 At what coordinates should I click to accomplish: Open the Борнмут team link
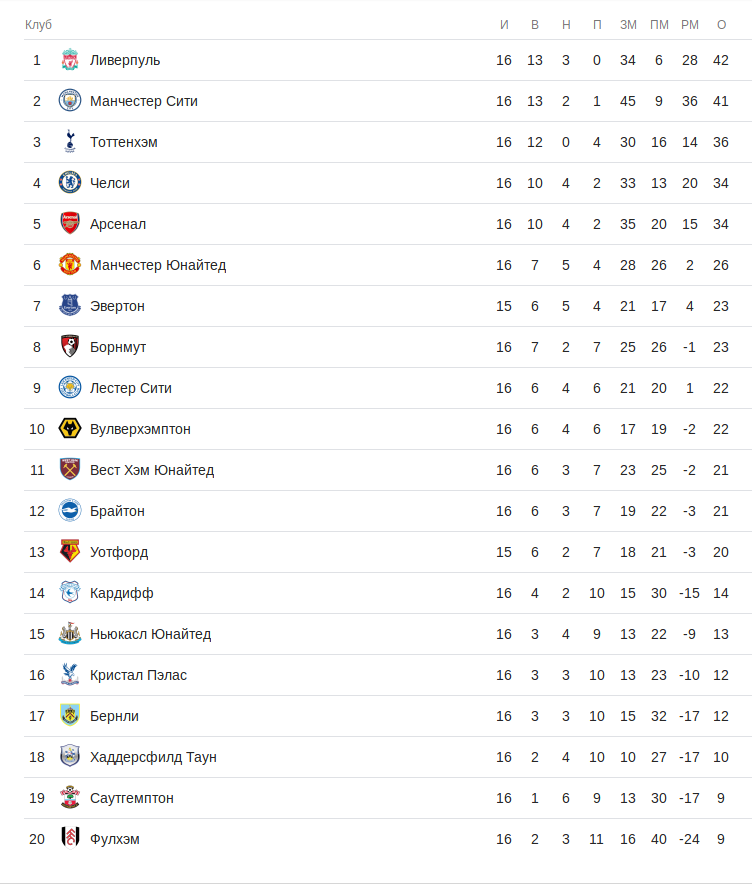click(x=118, y=347)
